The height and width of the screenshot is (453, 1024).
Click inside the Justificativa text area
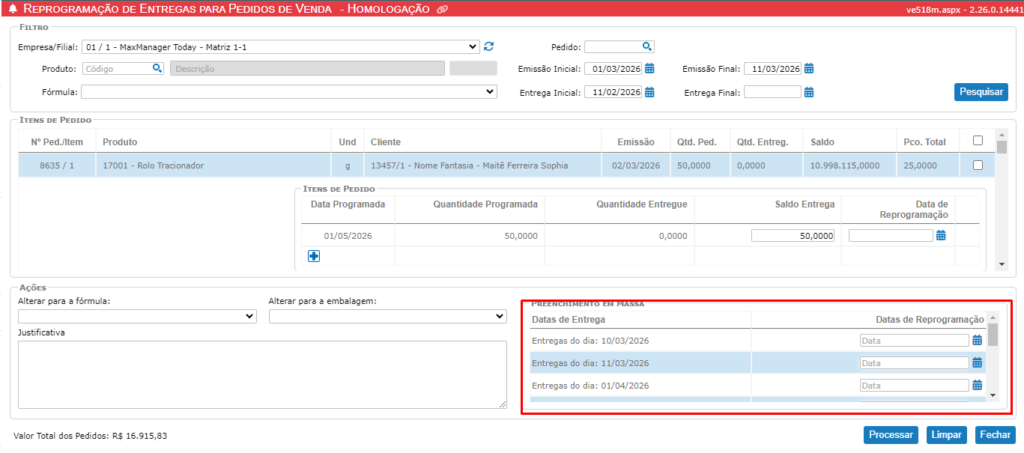click(x=262, y=374)
